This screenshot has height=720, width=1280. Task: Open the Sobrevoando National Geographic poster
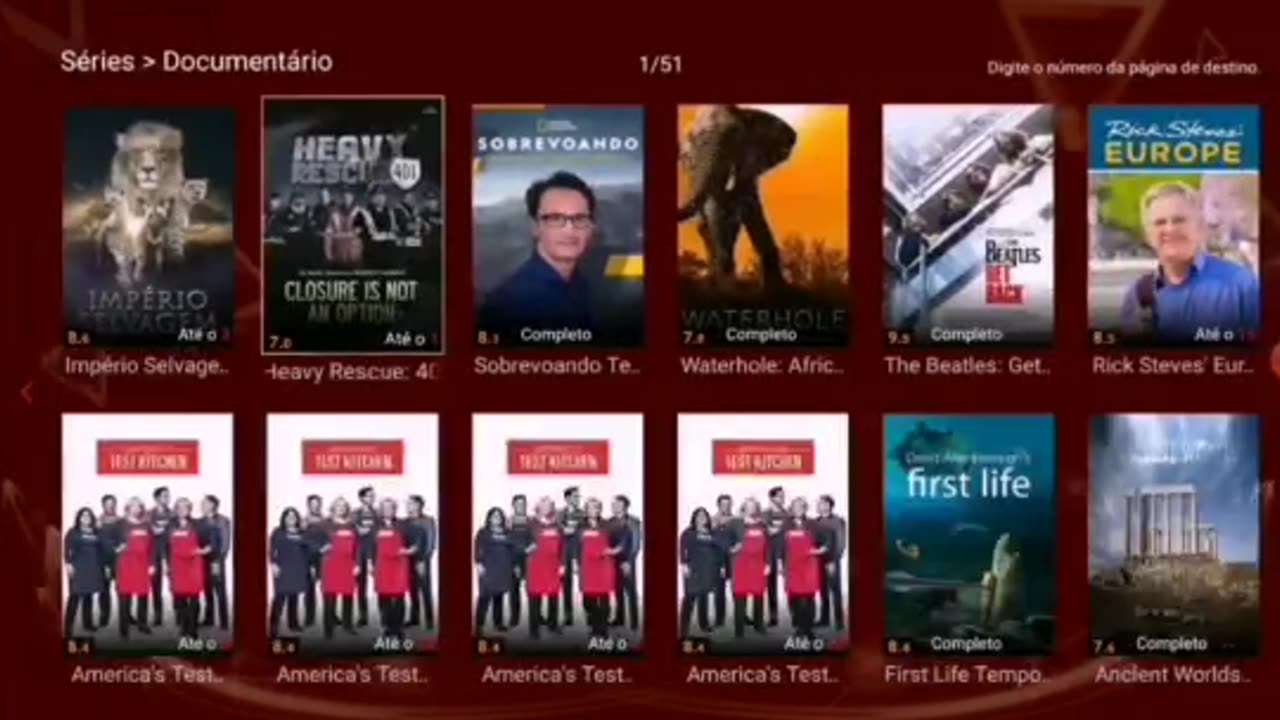click(558, 226)
